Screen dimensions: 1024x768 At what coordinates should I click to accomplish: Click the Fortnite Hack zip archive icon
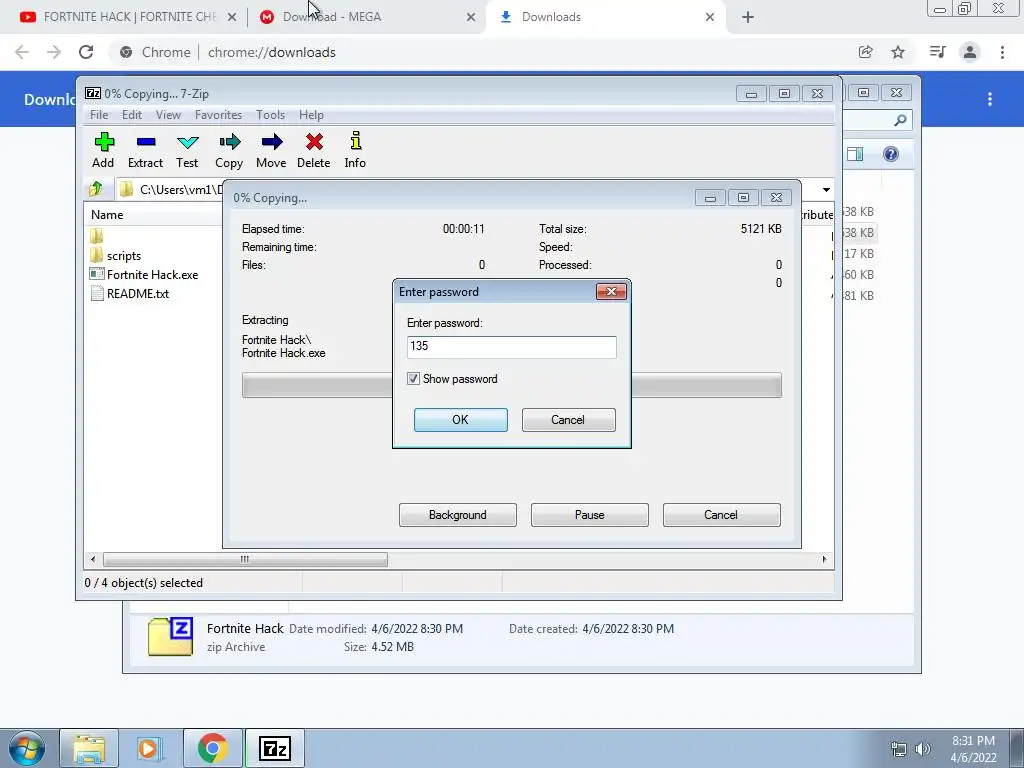[x=170, y=637]
